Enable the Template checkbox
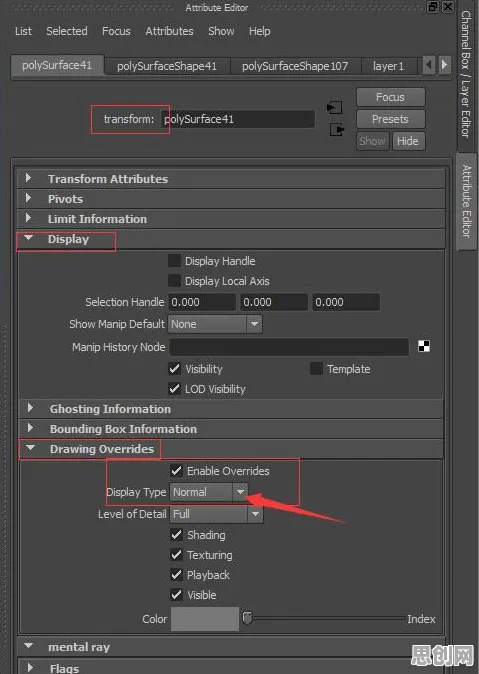Viewport: 479px width, 674px height. pyautogui.click(x=316, y=369)
